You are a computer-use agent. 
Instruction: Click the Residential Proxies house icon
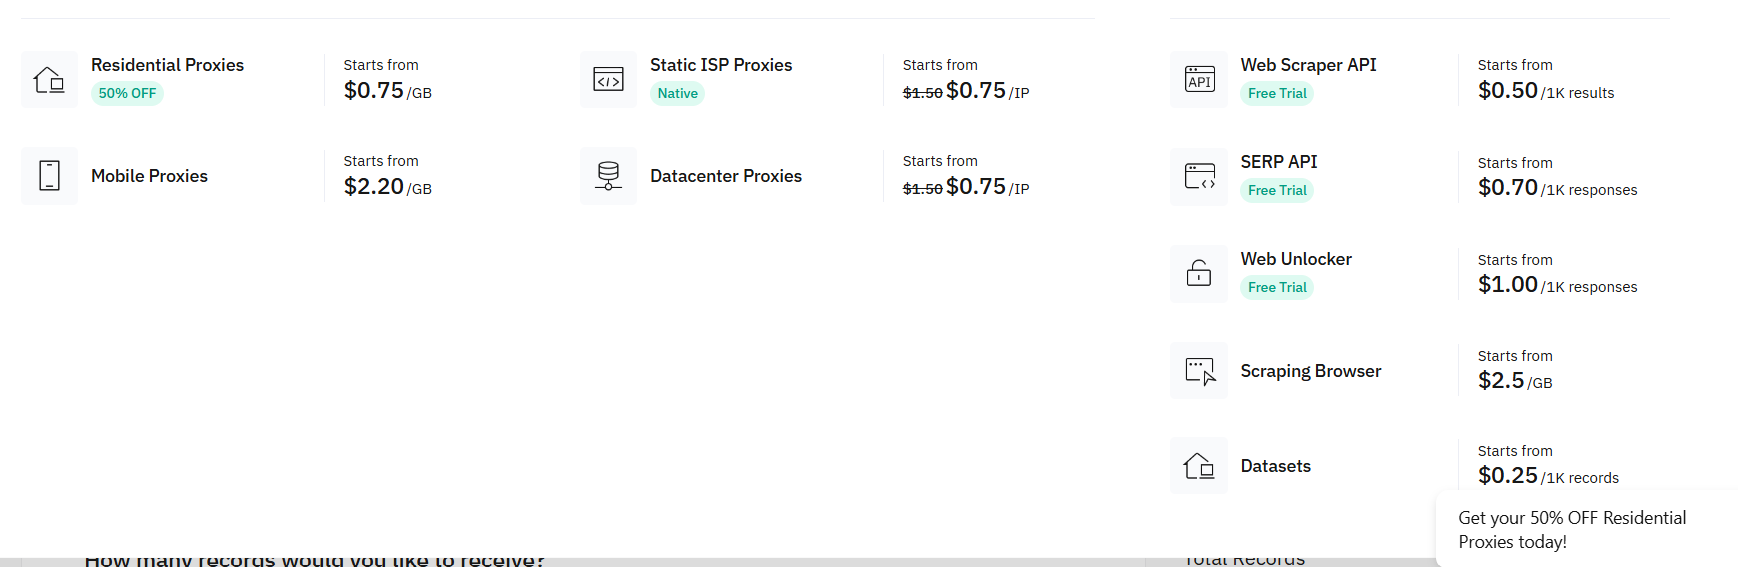point(49,79)
